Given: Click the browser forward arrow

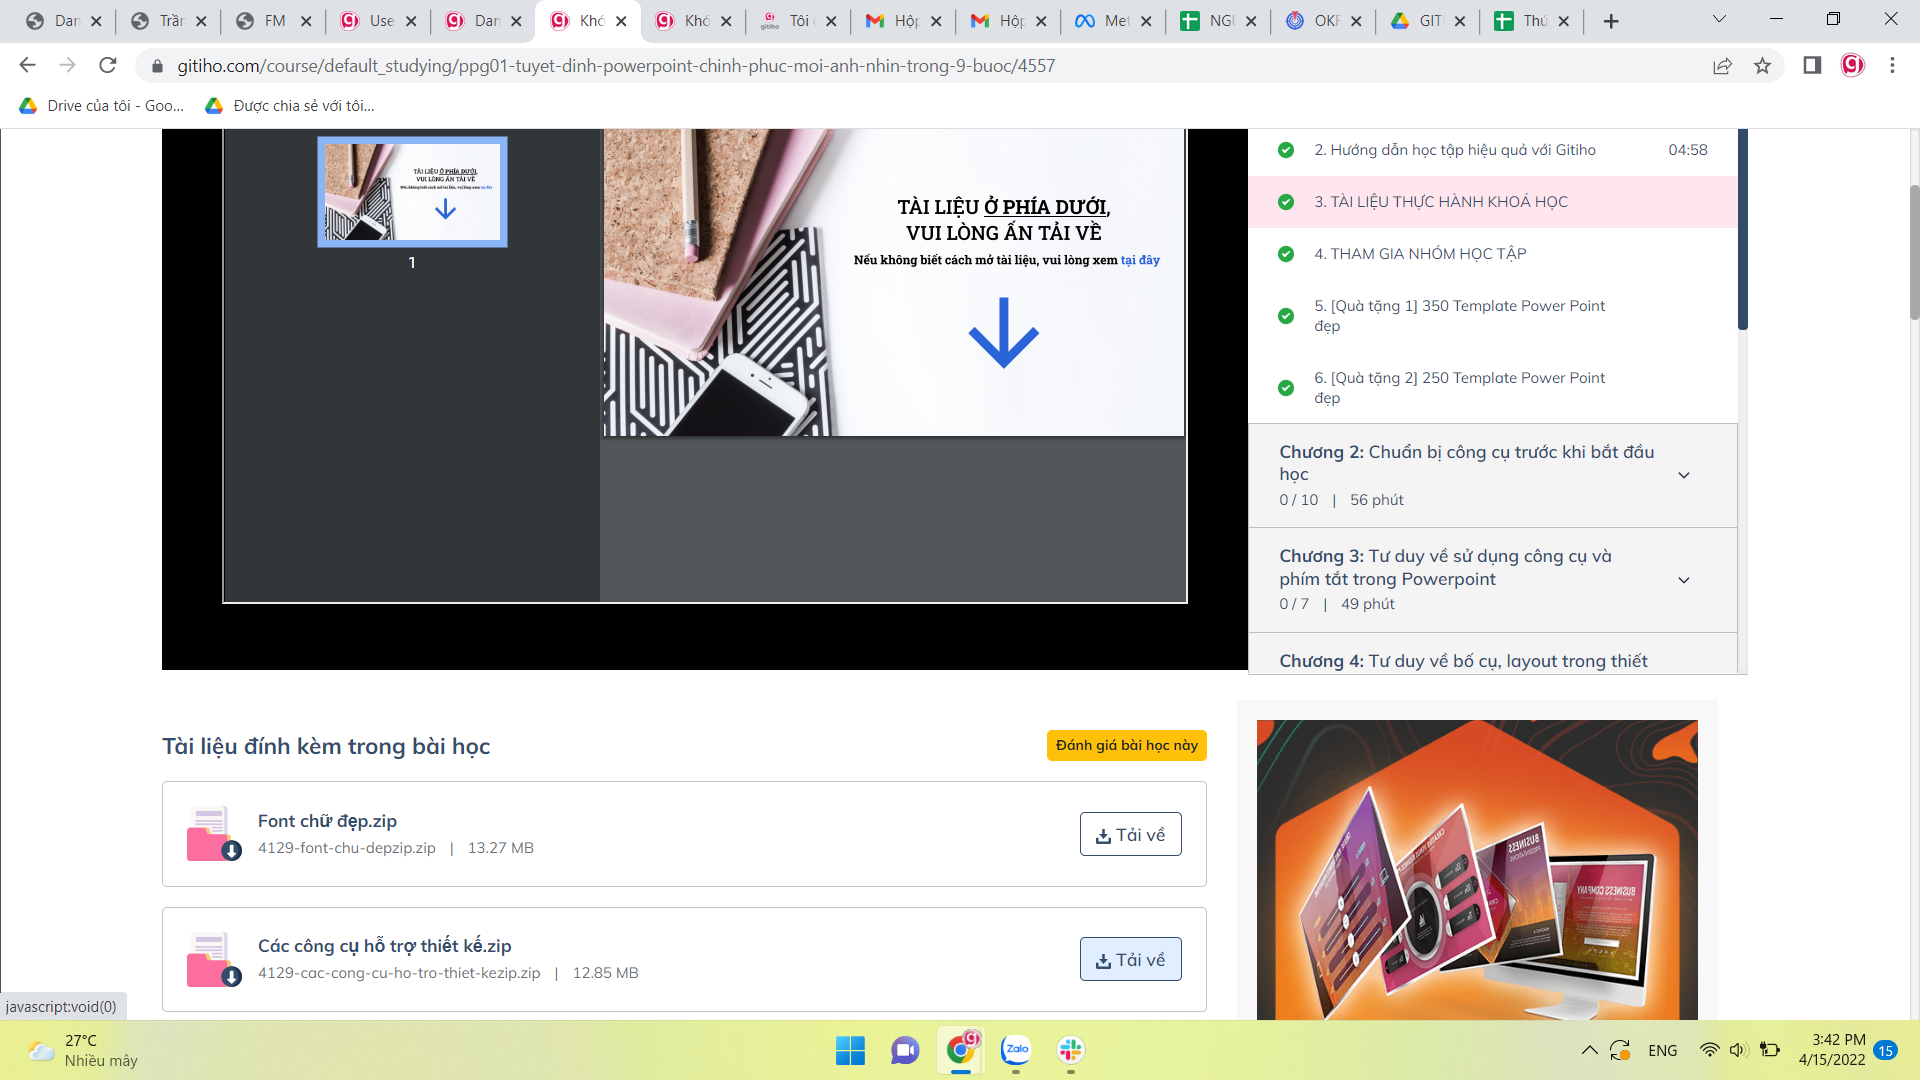Looking at the screenshot, I should (67, 65).
